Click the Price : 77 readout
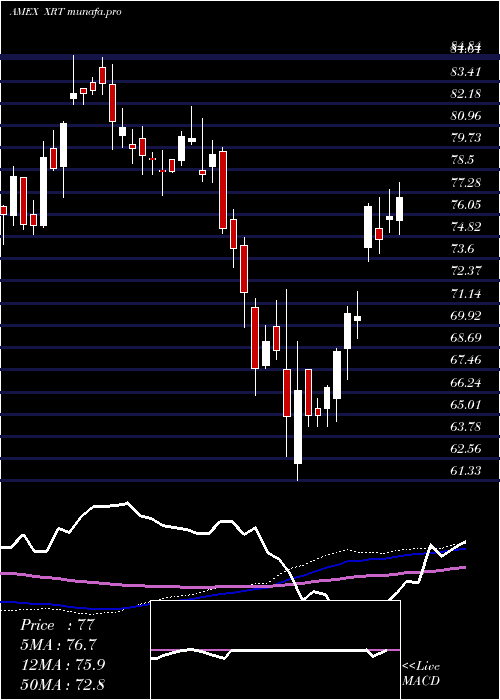 click(58, 625)
